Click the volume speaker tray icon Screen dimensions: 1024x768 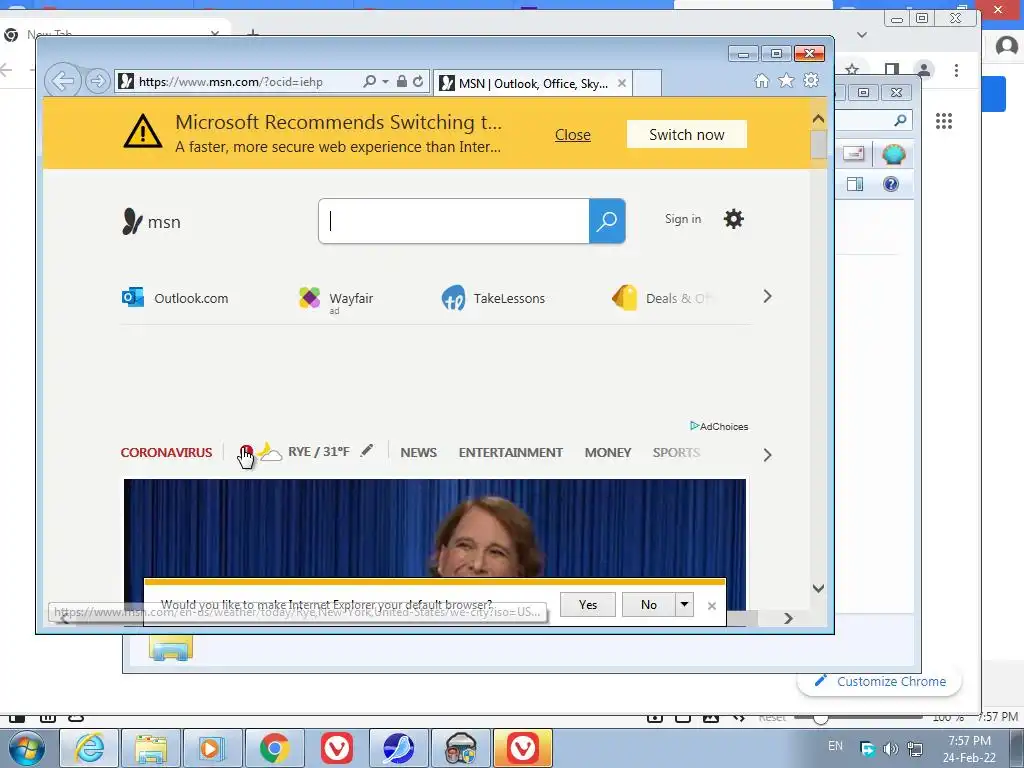click(890, 748)
